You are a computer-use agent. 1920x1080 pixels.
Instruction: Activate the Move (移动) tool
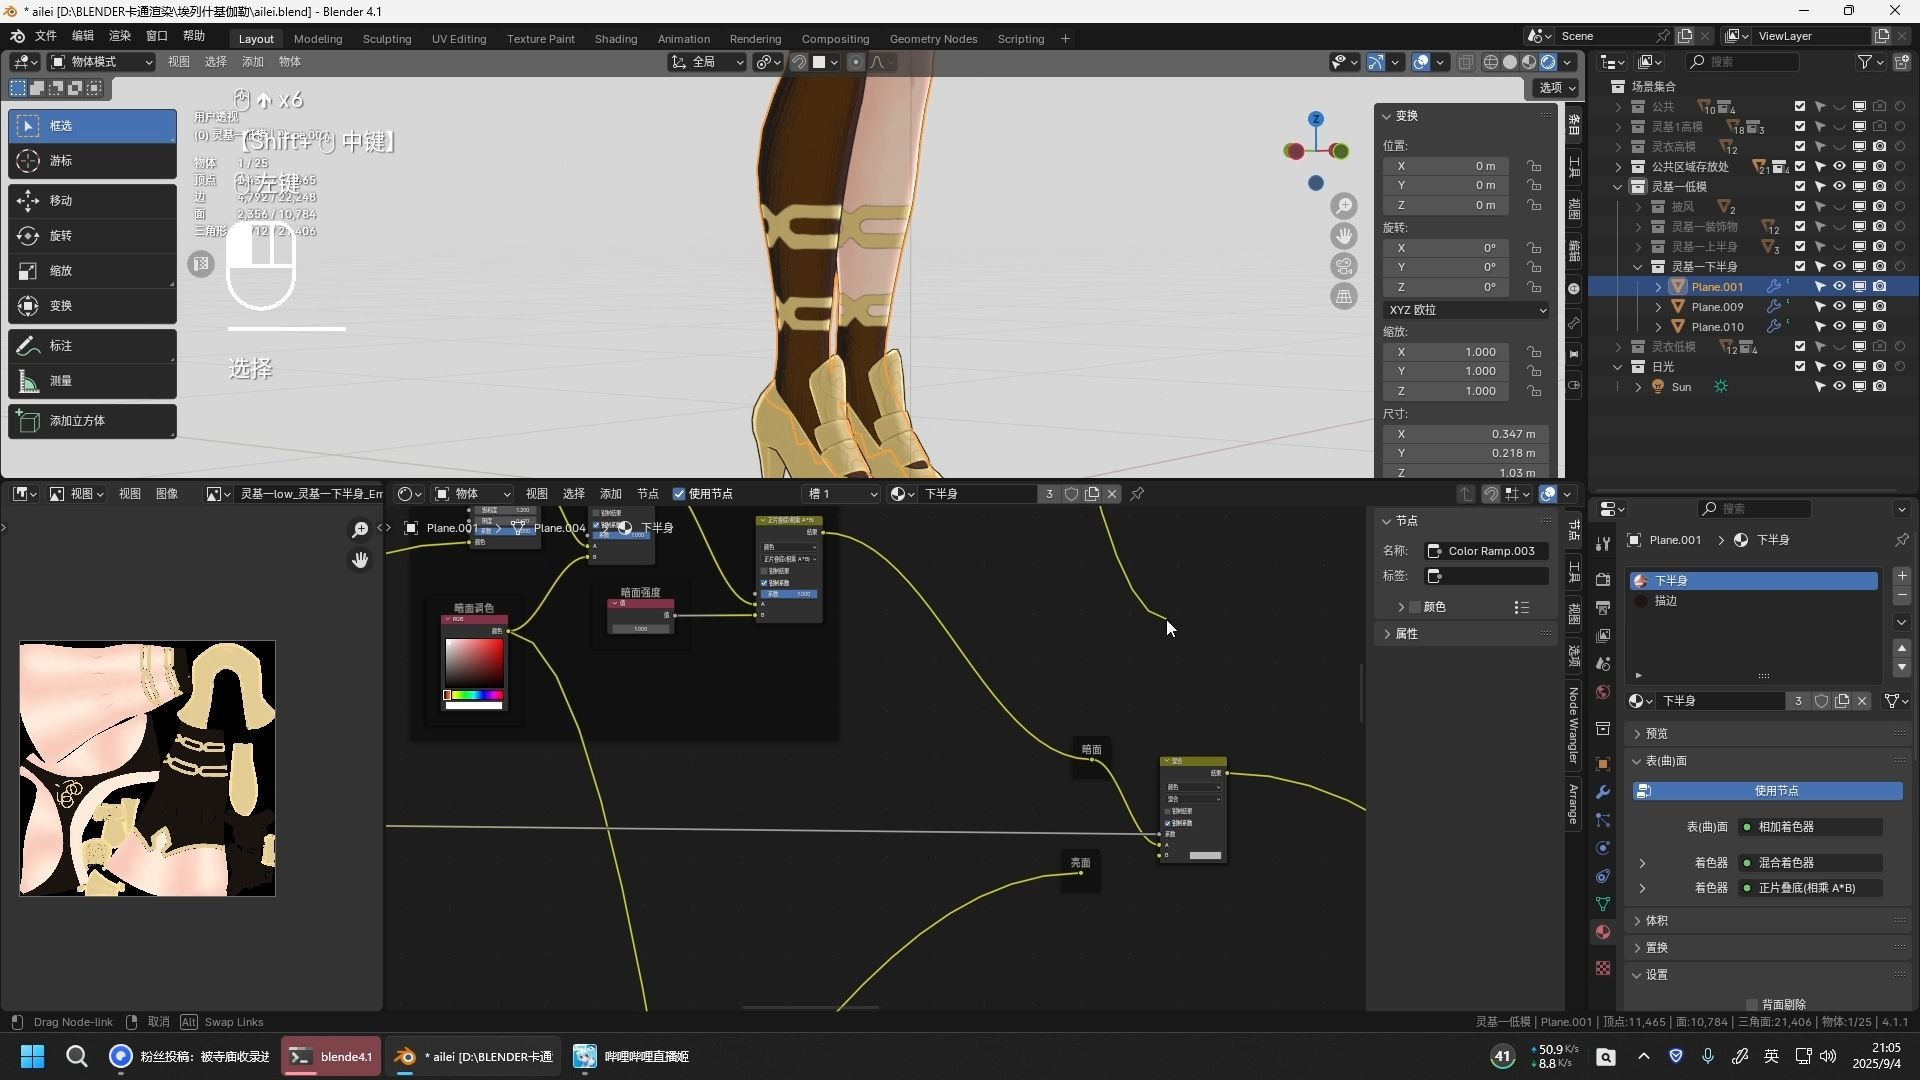pyautogui.click(x=92, y=201)
